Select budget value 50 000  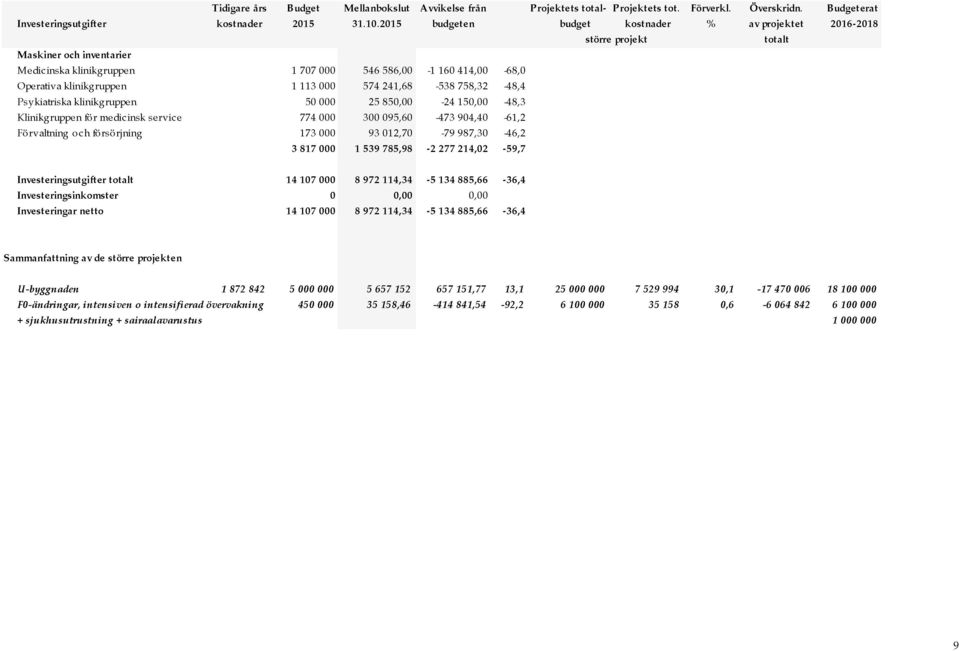tap(320, 102)
